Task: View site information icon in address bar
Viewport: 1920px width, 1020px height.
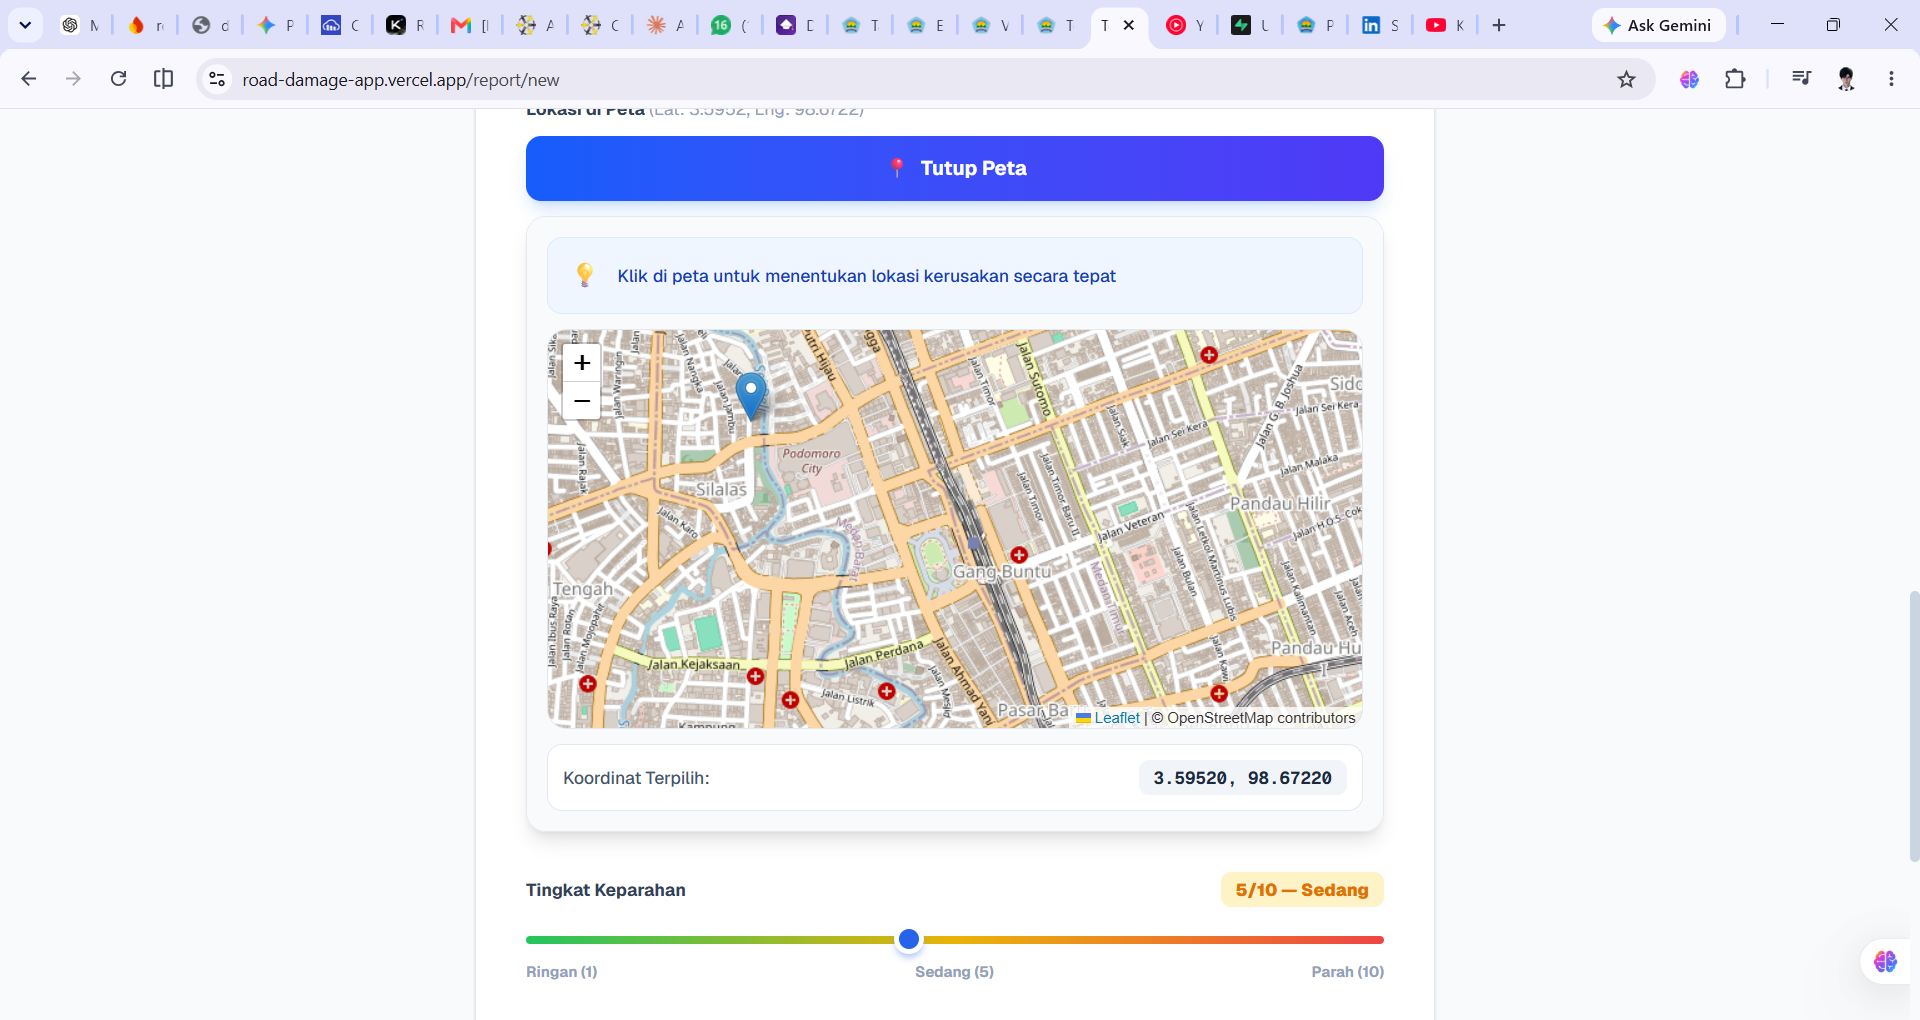Action: point(216,79)
